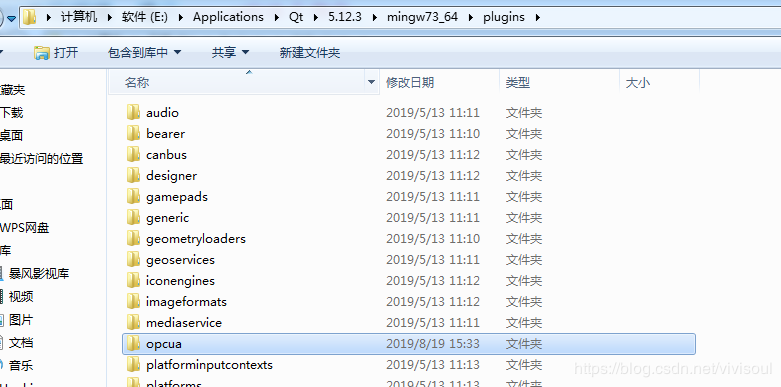
Task: Select the audio folder name
Action: pyautogui.click(x=162, y=113)
